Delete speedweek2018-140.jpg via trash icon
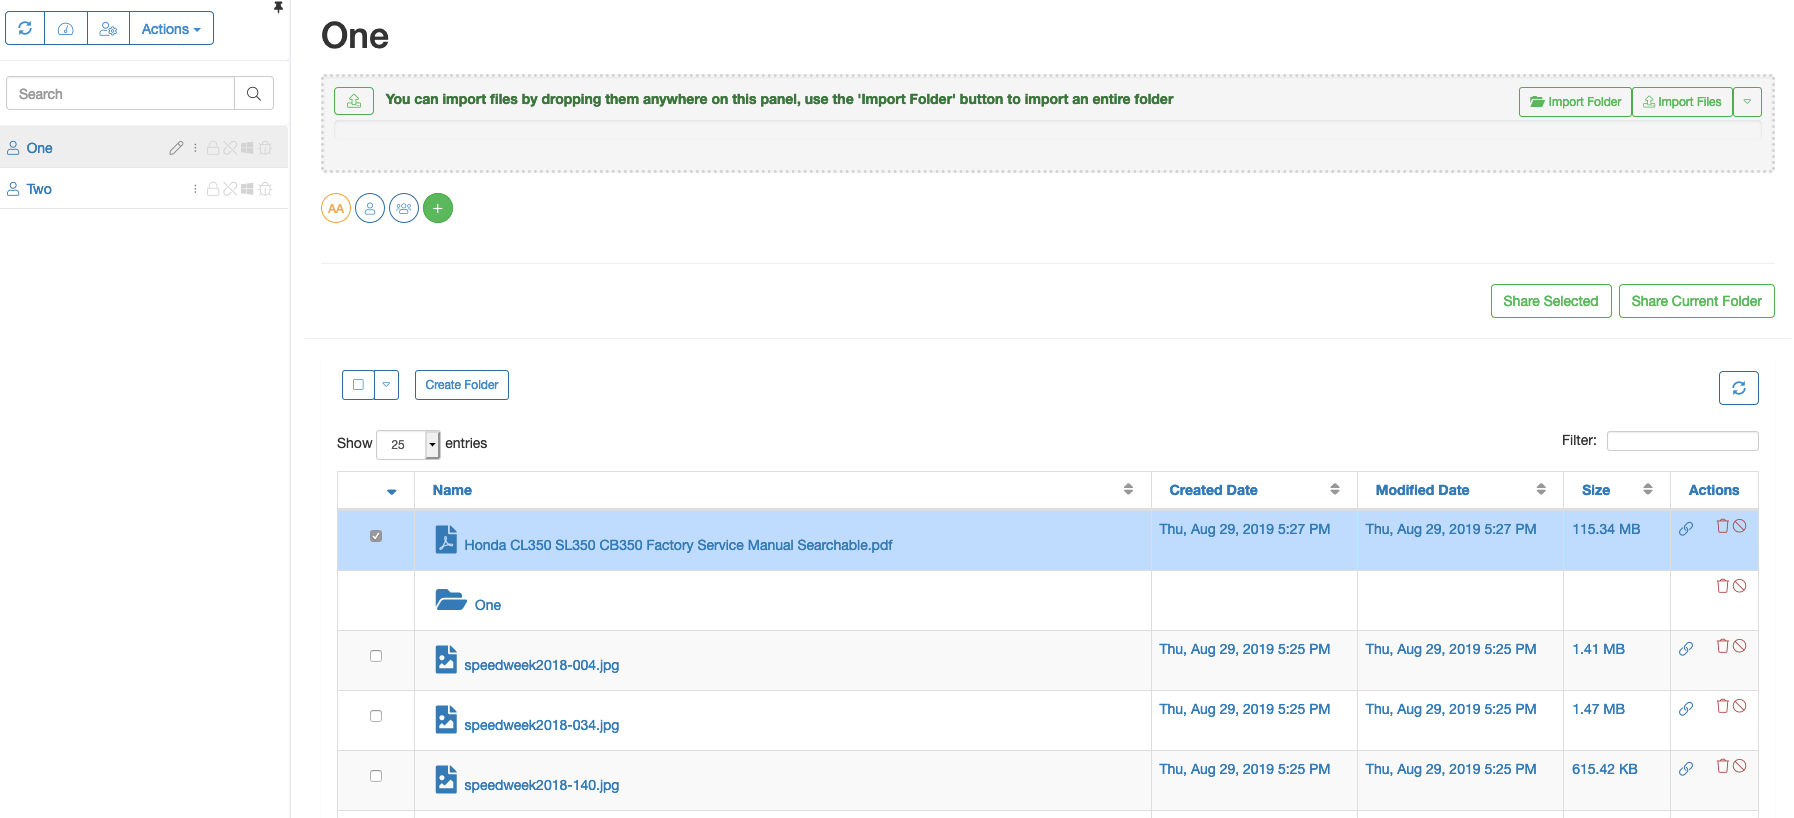This screenshot has width=1794, height=818. 1723,766
